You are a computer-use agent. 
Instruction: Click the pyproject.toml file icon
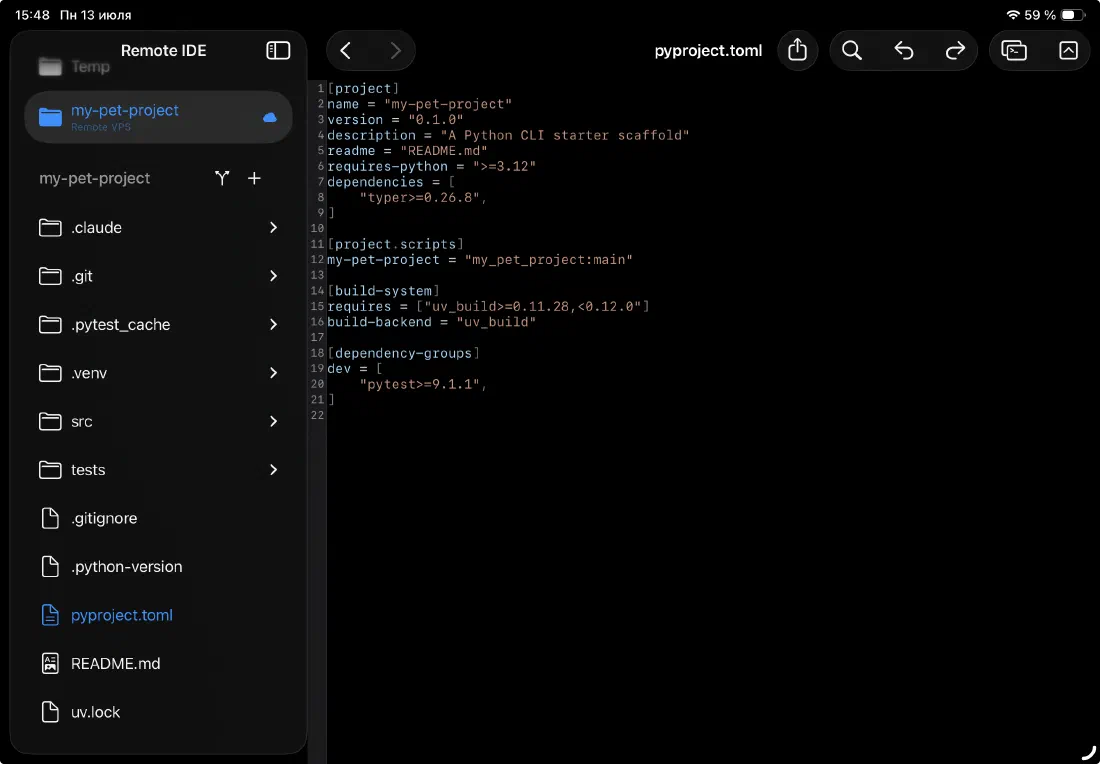pyautogui.click(x=50, y=615)
